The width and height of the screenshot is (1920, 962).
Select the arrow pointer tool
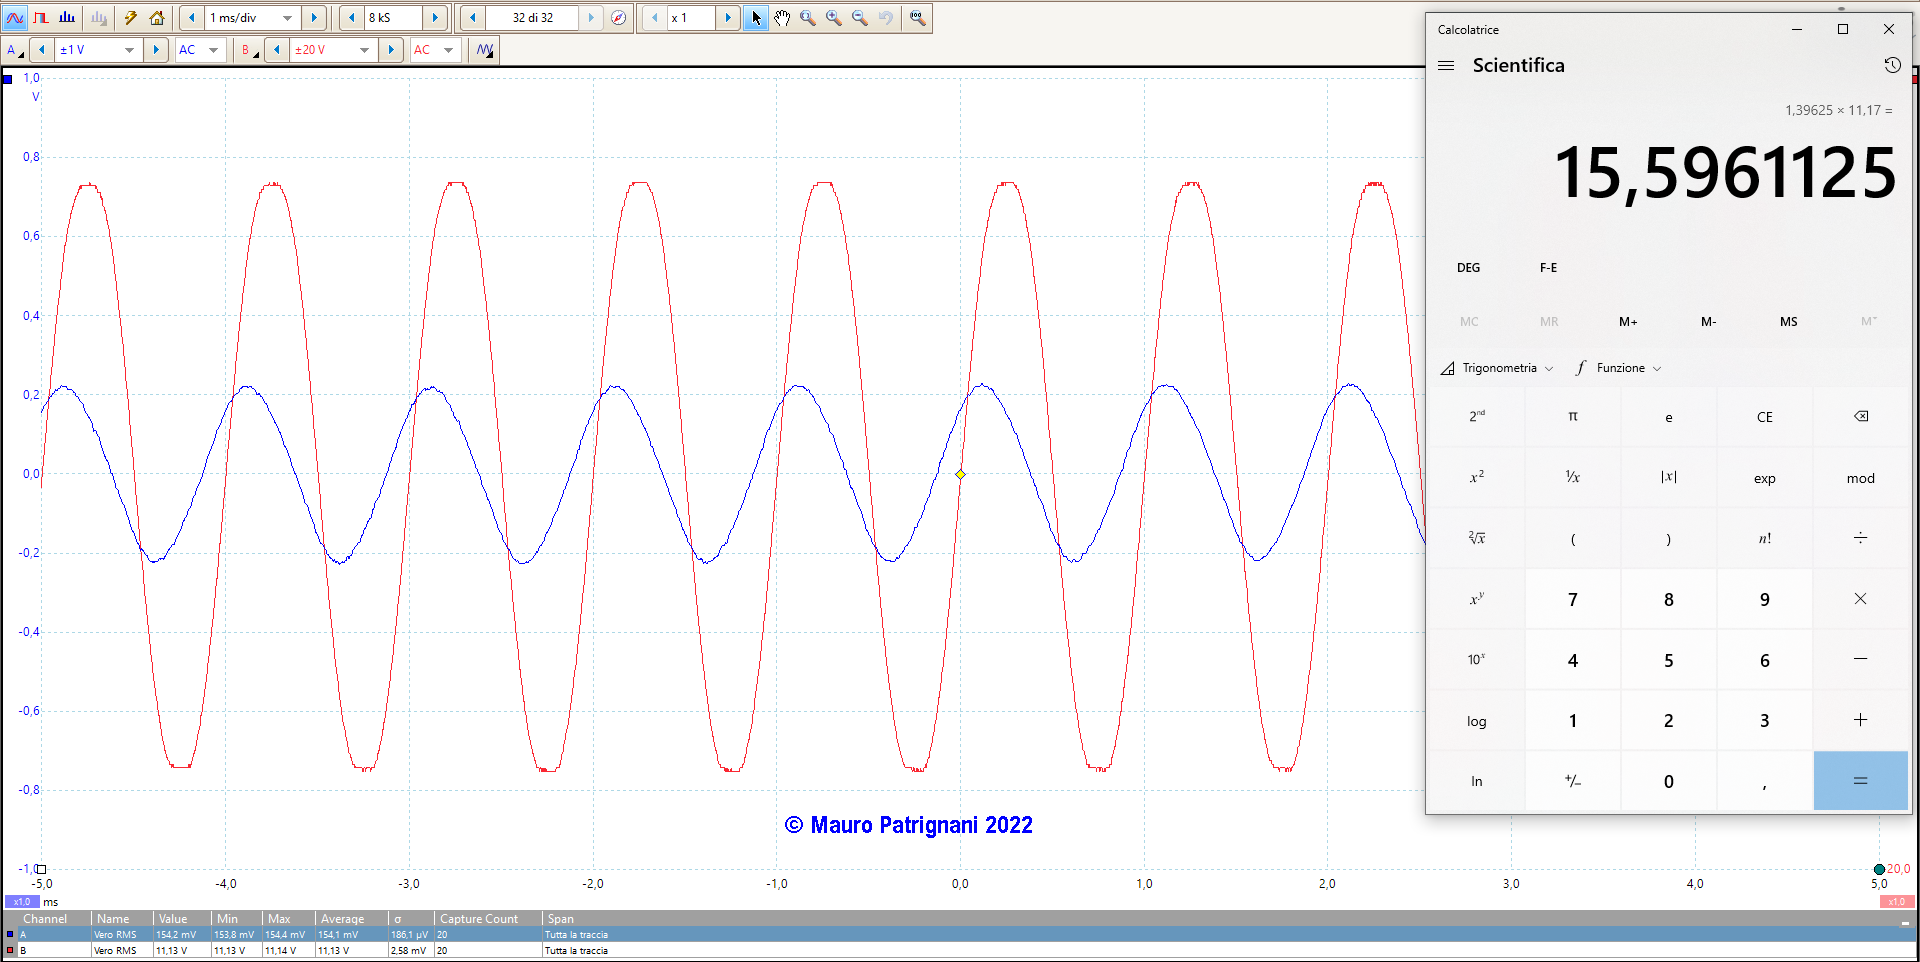[756, 18]
